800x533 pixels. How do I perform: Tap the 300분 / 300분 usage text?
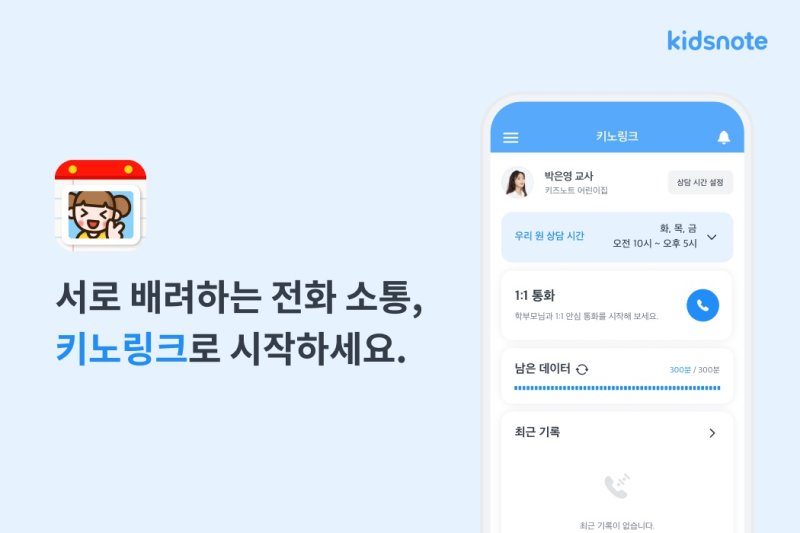[x=694, y=370]
